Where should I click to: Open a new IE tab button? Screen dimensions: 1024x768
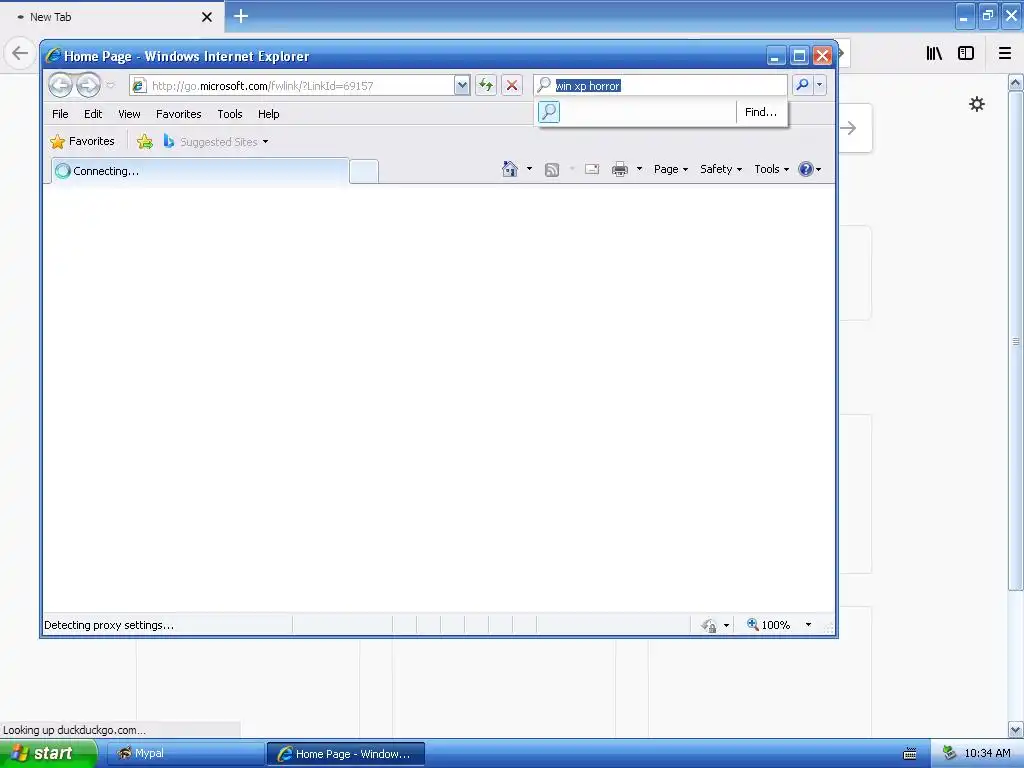(364, 172)
